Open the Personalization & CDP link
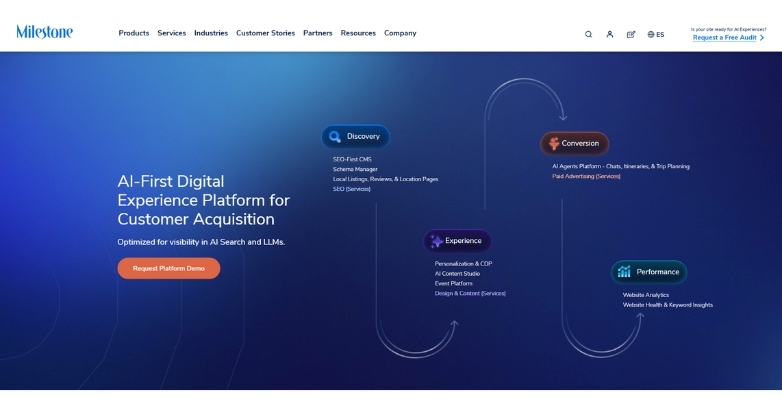Viewport: 782px width, 410px height. coord(463,264)
